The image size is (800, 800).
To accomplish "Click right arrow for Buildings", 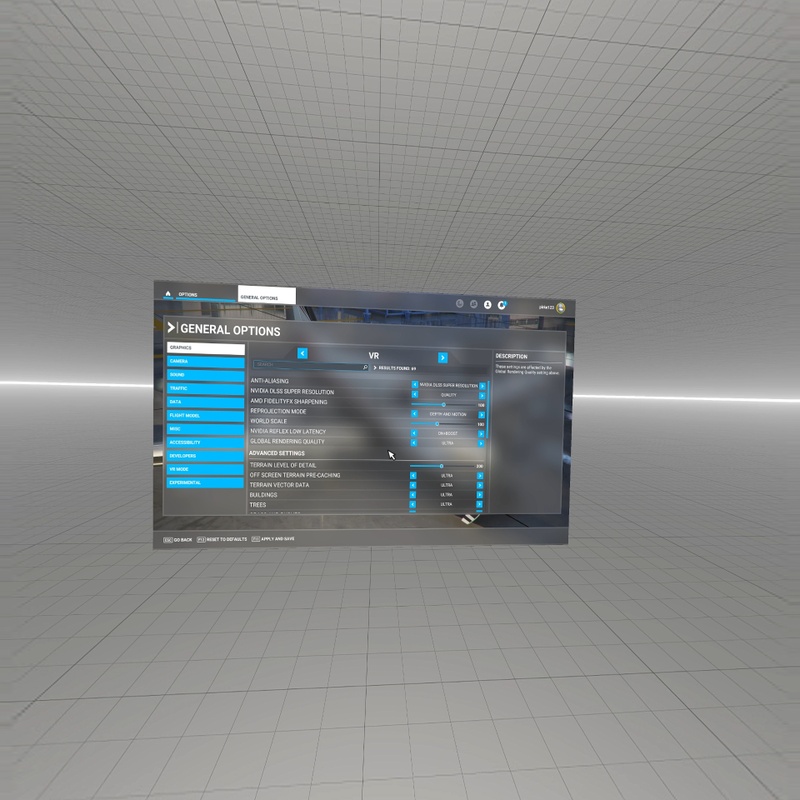I will (480, 495).
